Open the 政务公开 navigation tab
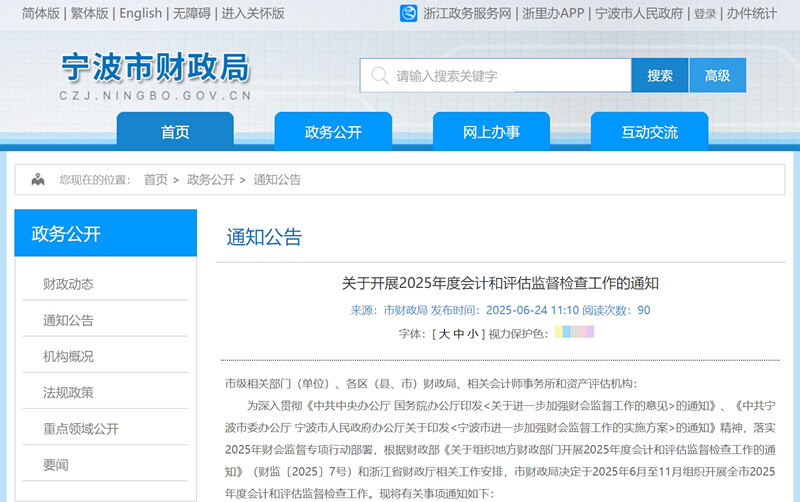Viewport: 800px width, 502px height. tap(333, 132)
